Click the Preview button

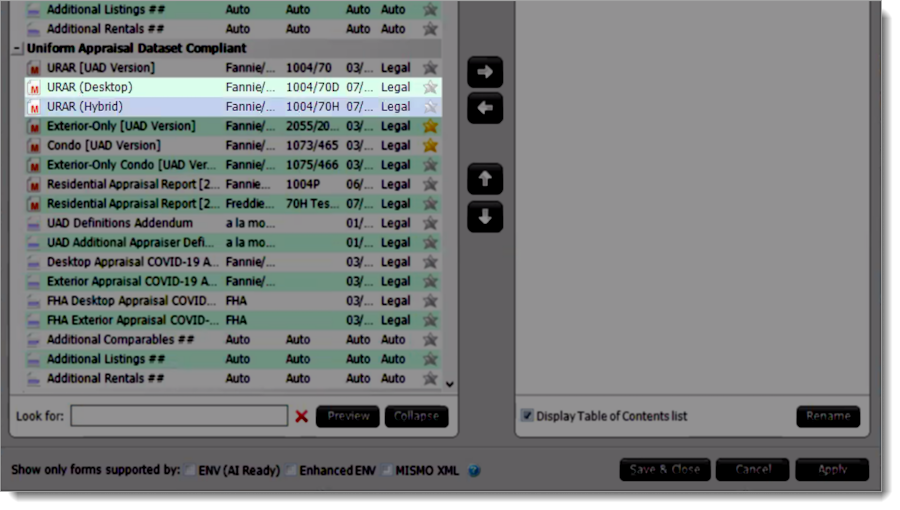(x=348, y=416)
